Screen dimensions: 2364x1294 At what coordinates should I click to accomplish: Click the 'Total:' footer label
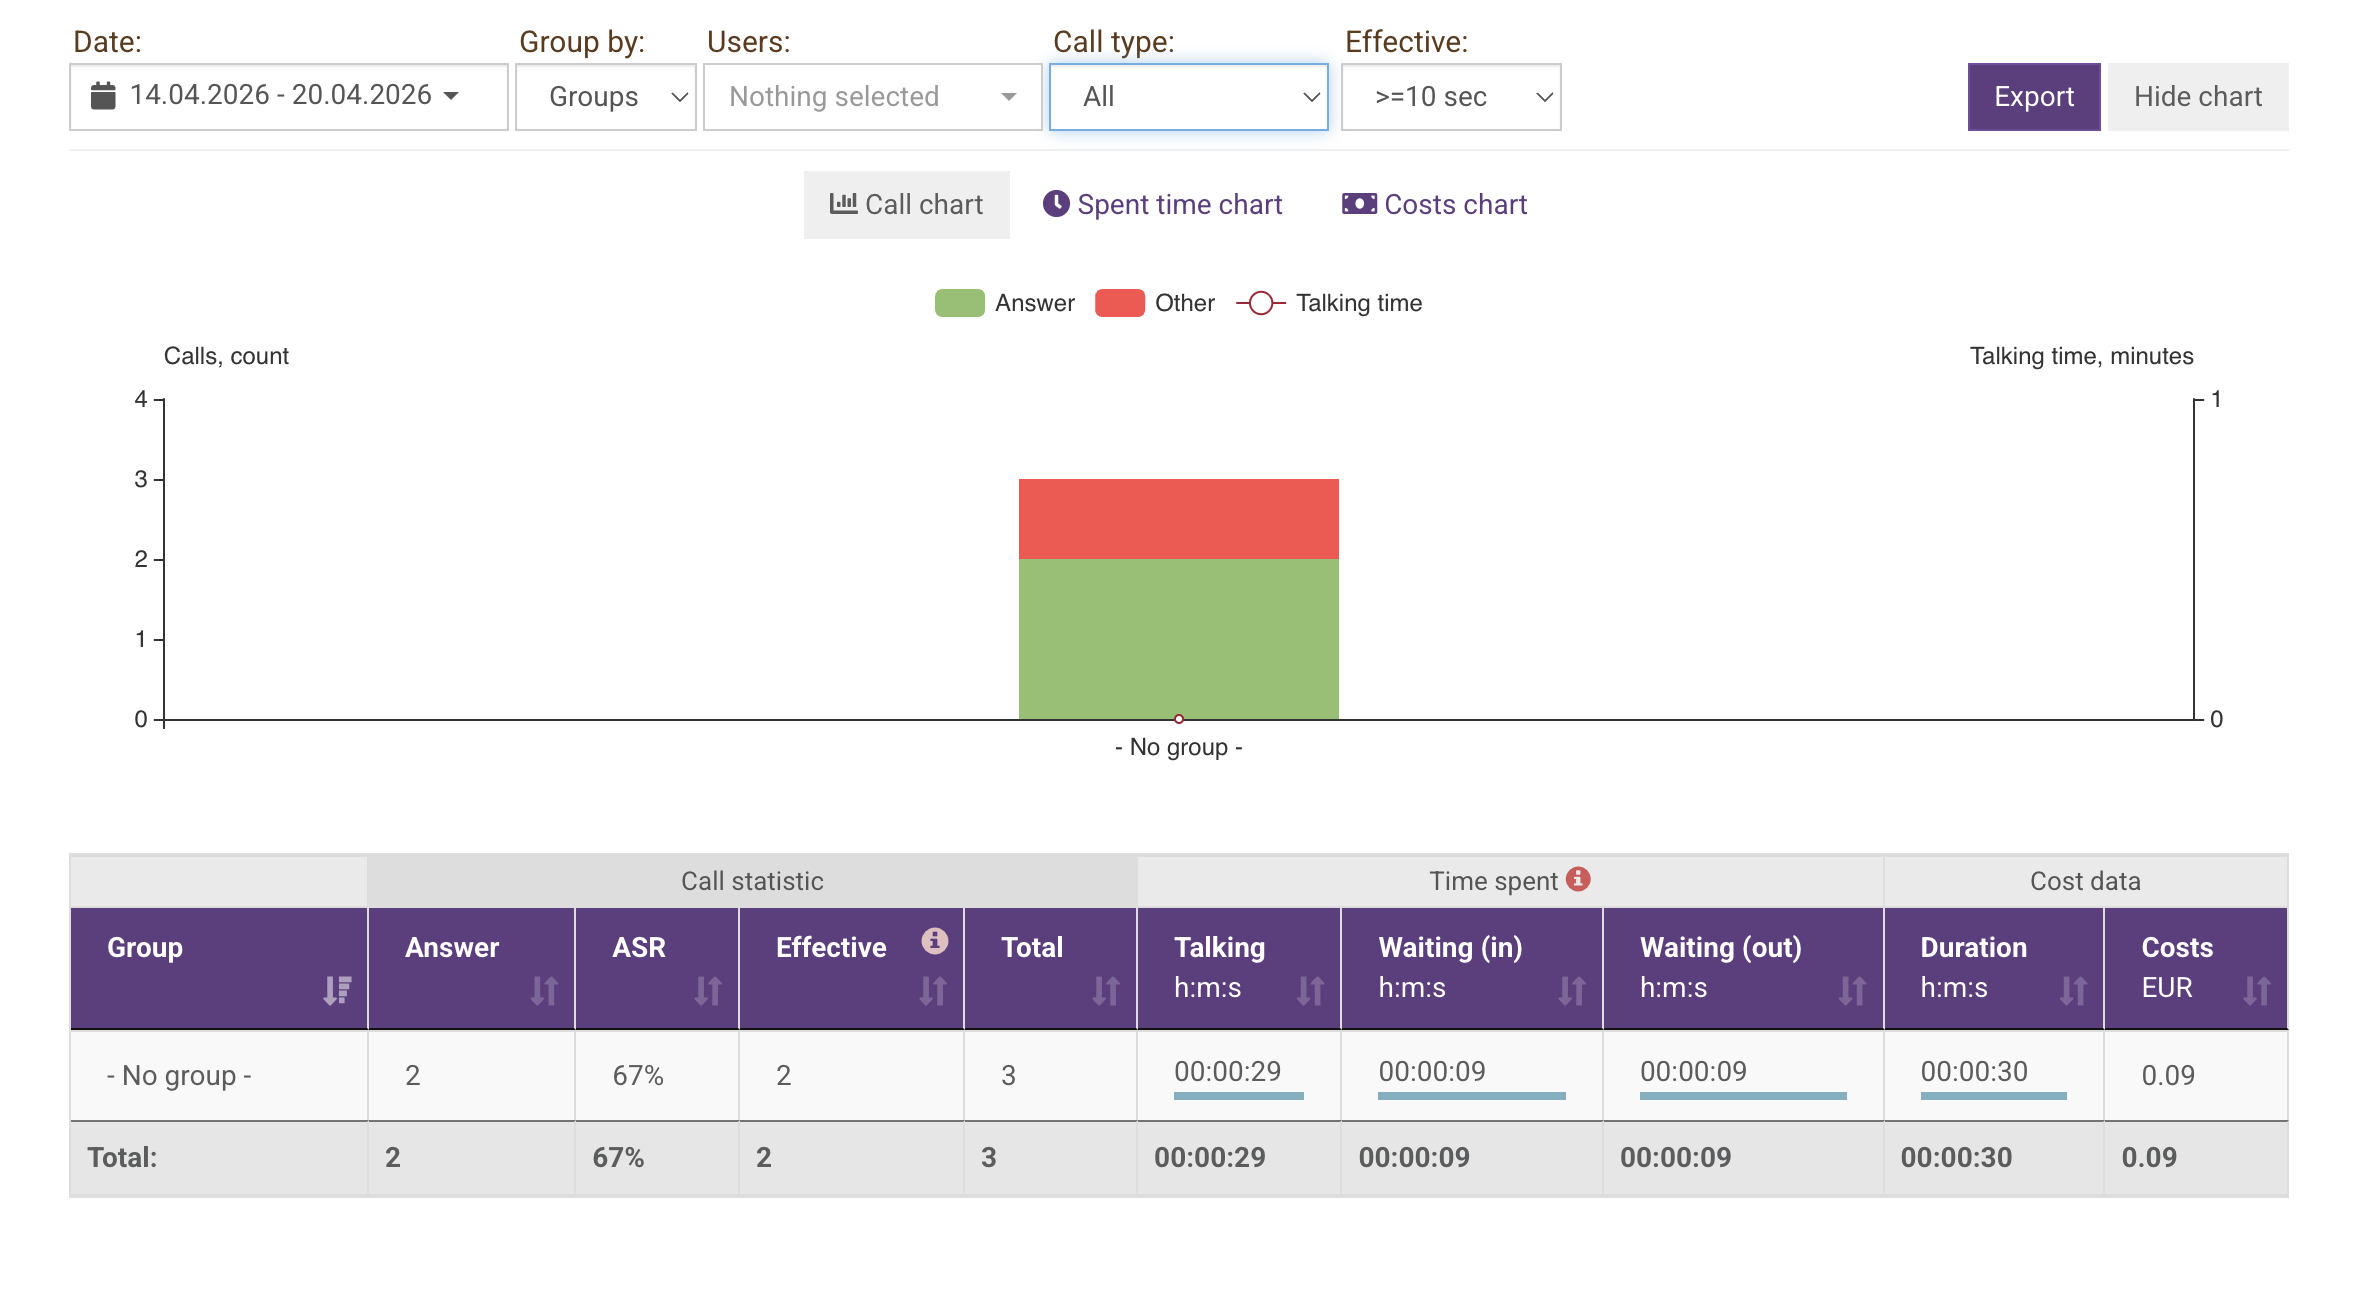(122, 1157)
